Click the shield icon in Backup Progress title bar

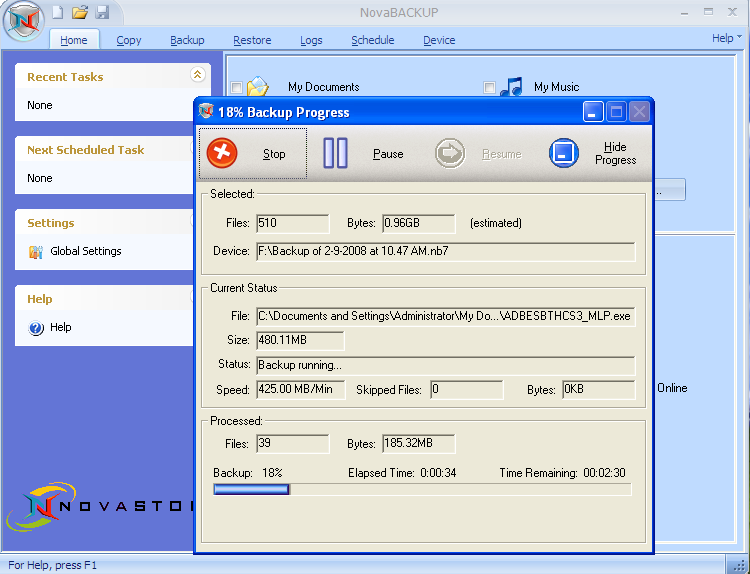206,111
